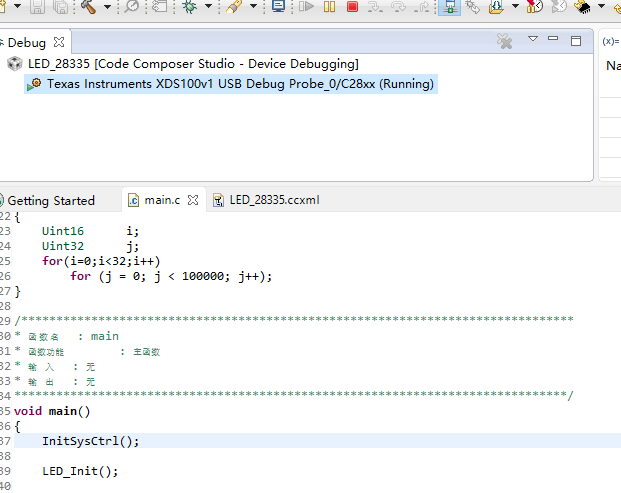Click the void main() declaration line
Viewport: 621px width, 493px height.
point(52,411)
